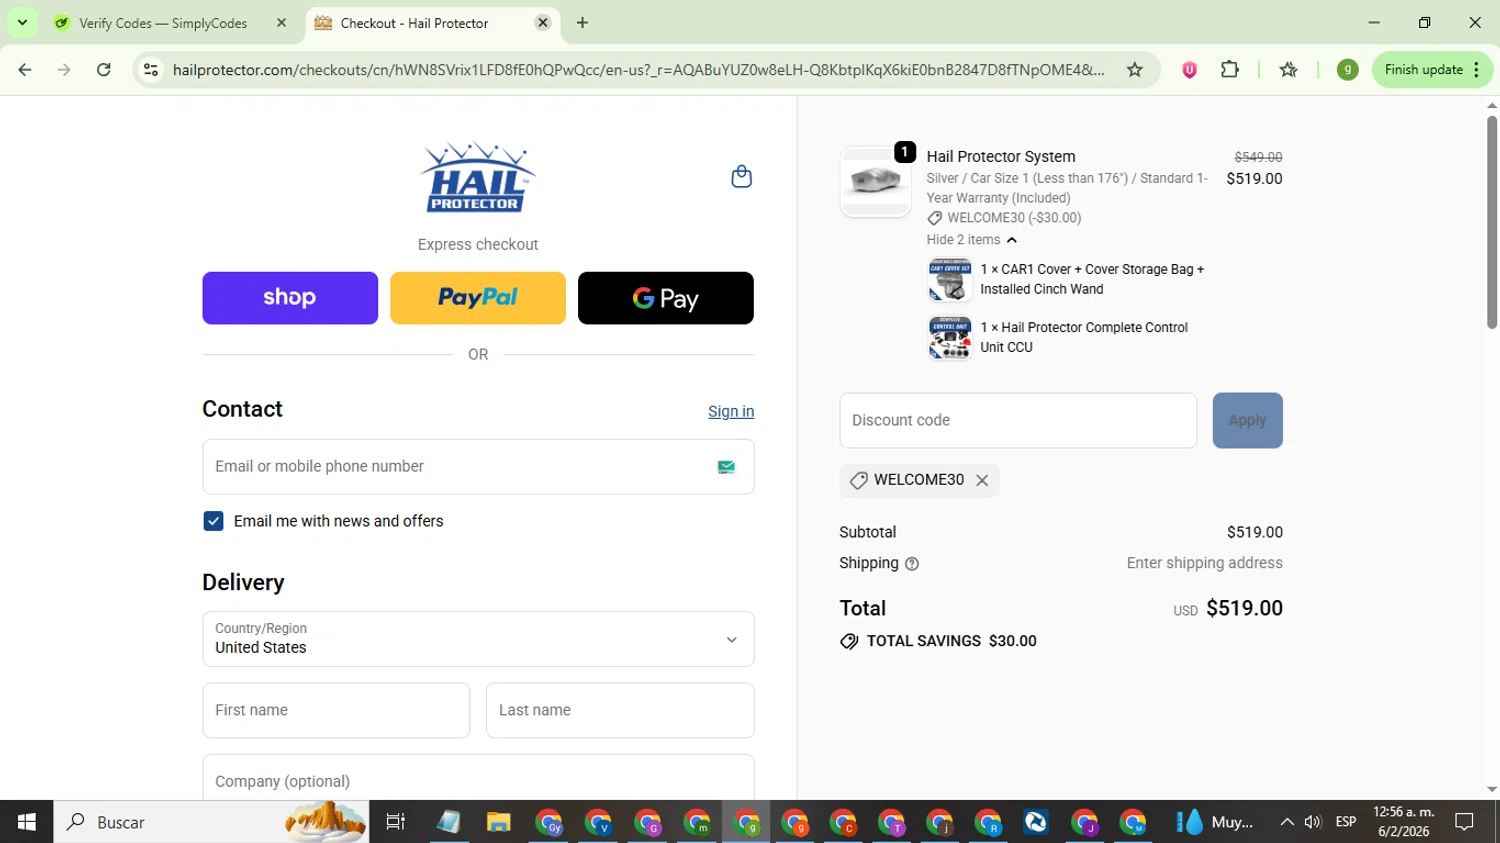The height and width of the screenshot is (843, 1500).
Task: Open a new browser tab
Action: coord(582,23)
